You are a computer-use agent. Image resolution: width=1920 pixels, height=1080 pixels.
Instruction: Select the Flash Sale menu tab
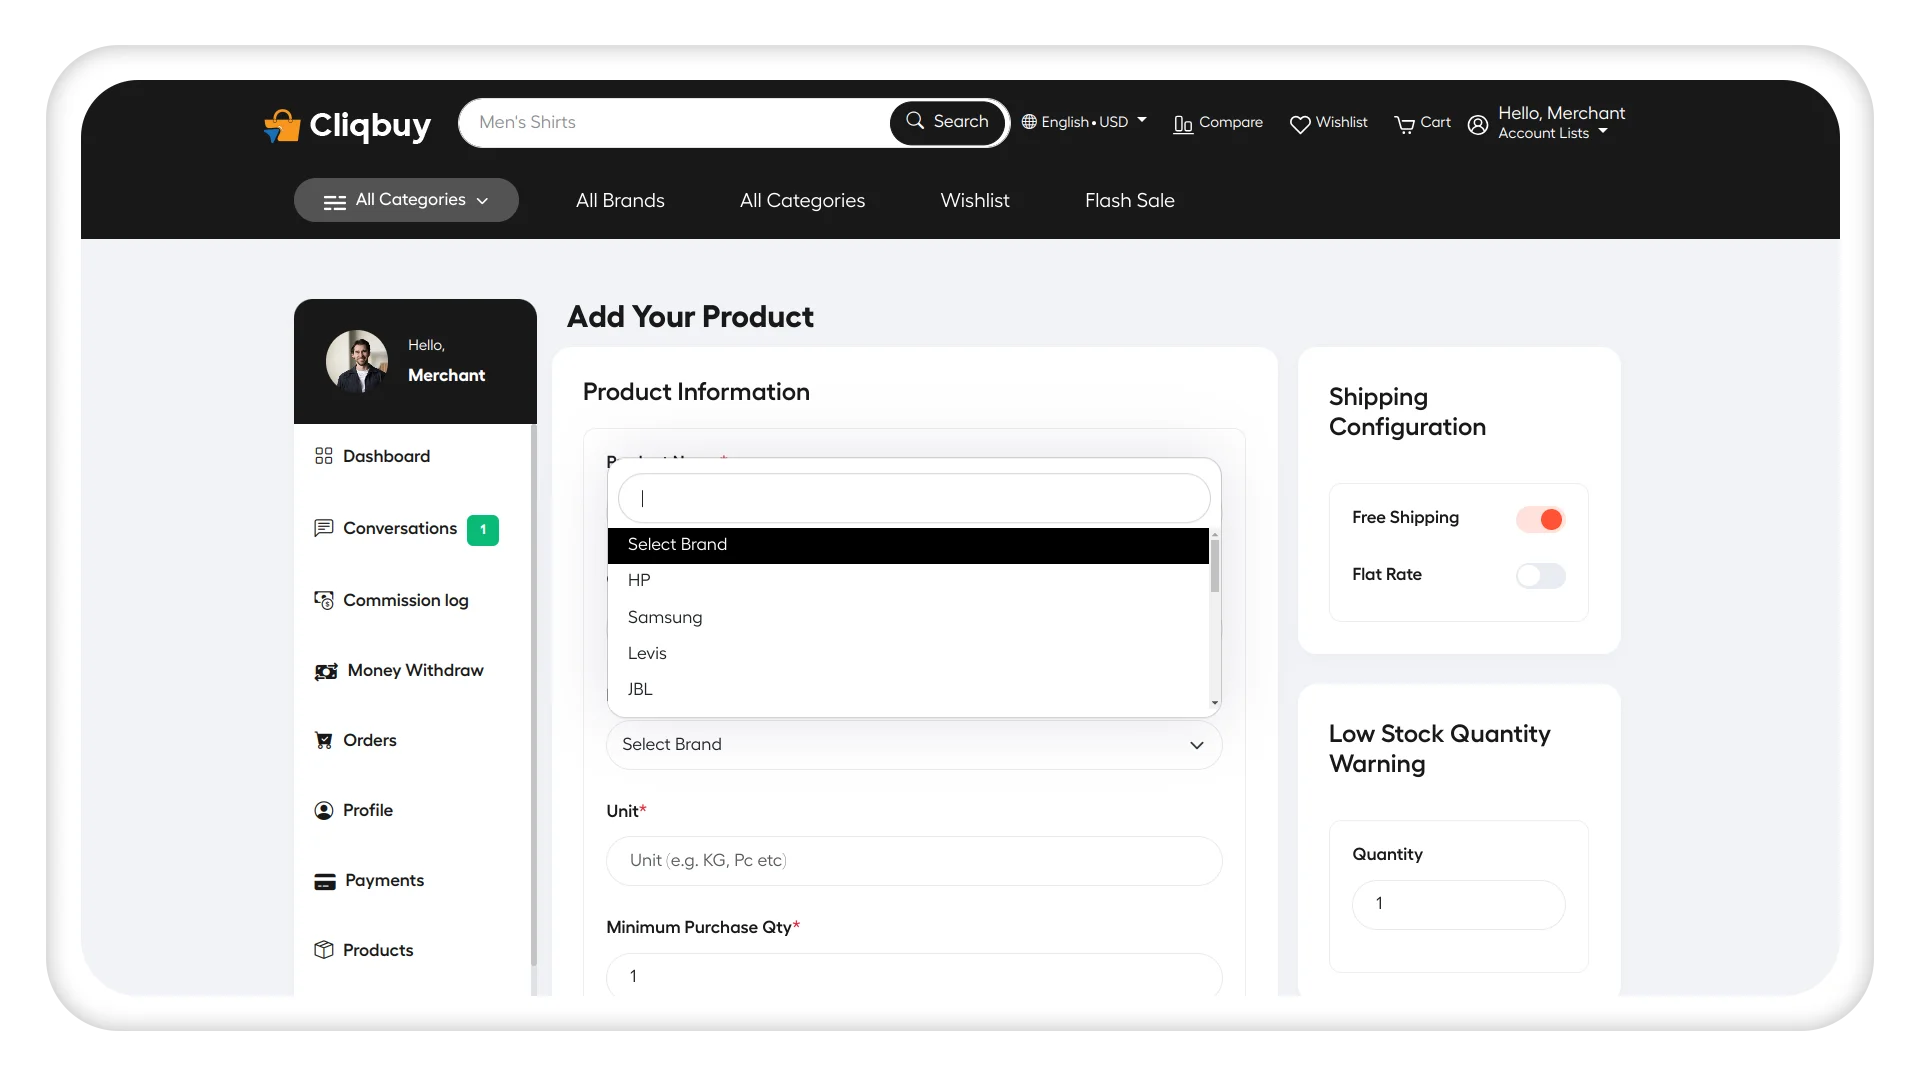[x=1130, y=200]
